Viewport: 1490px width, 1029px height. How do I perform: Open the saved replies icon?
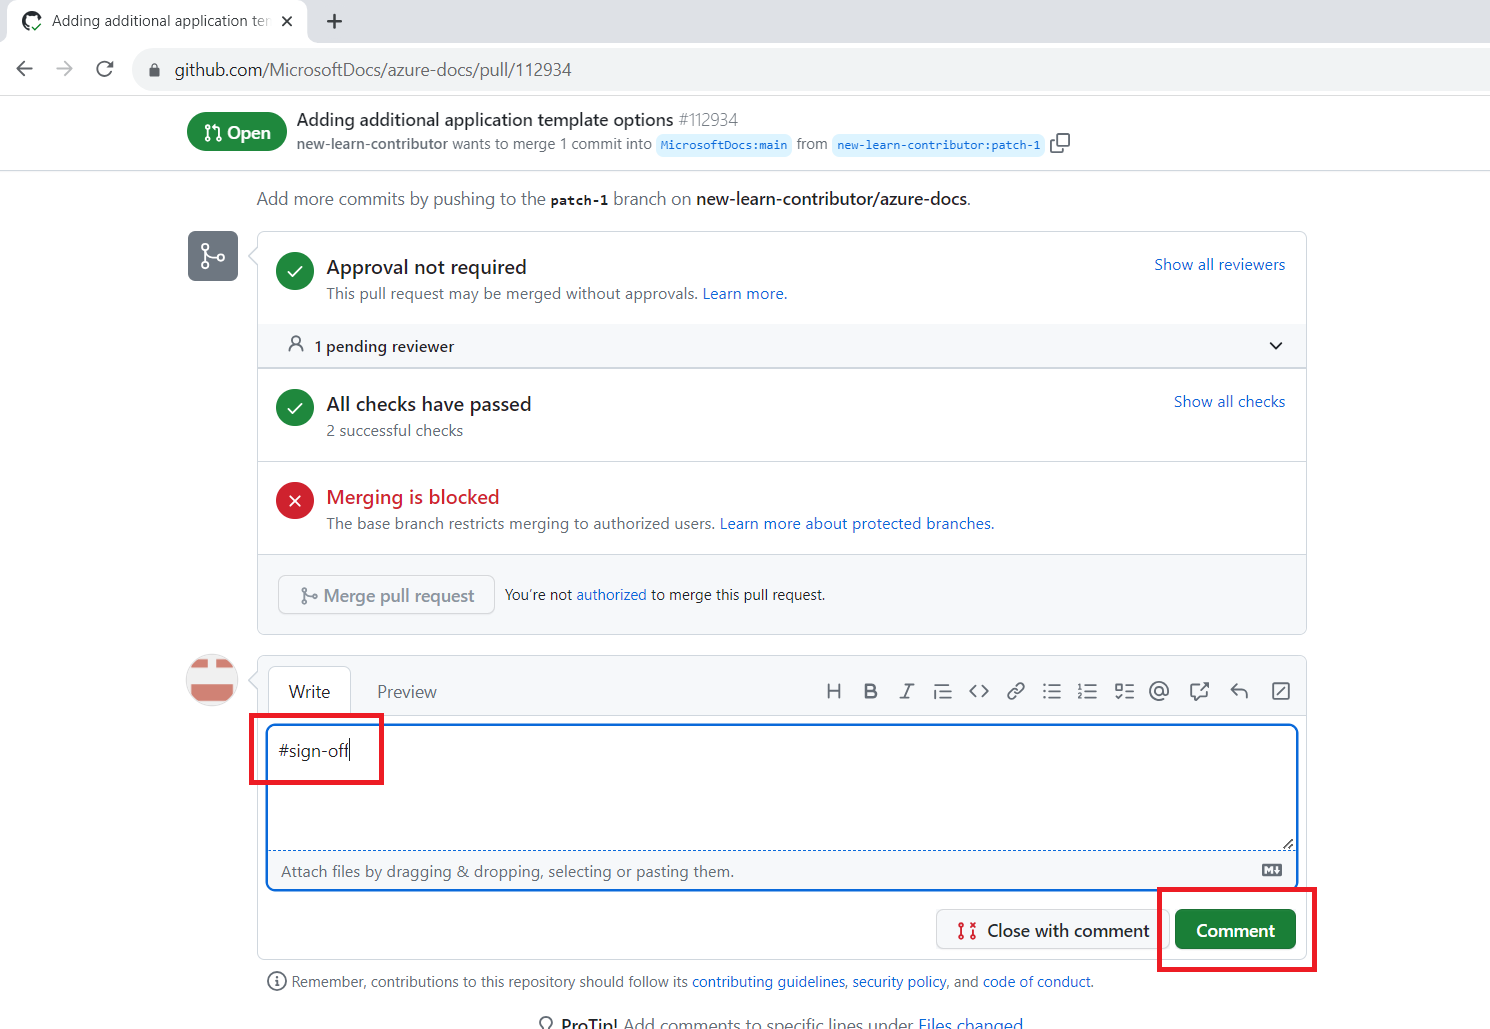click(x=1239, y=690)
